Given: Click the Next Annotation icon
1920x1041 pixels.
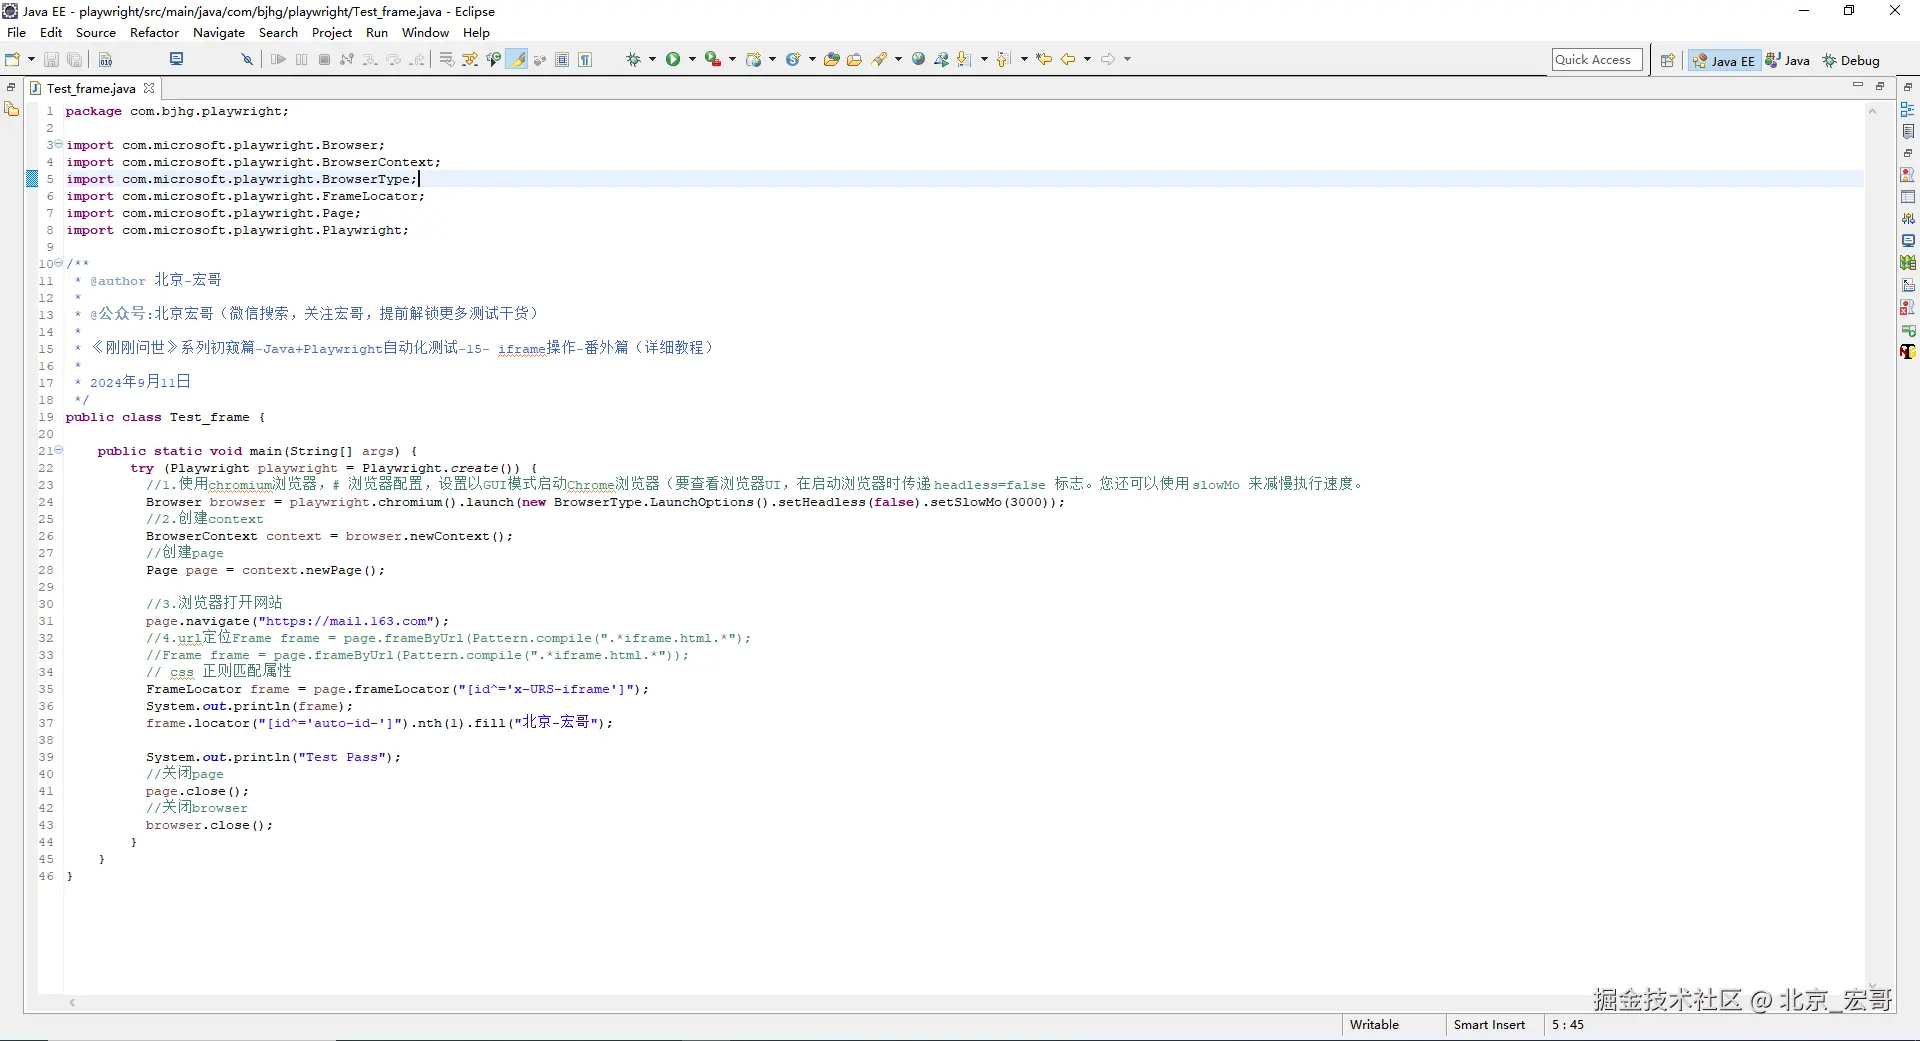Looking at the screenshot, I should tap(964, 60).
